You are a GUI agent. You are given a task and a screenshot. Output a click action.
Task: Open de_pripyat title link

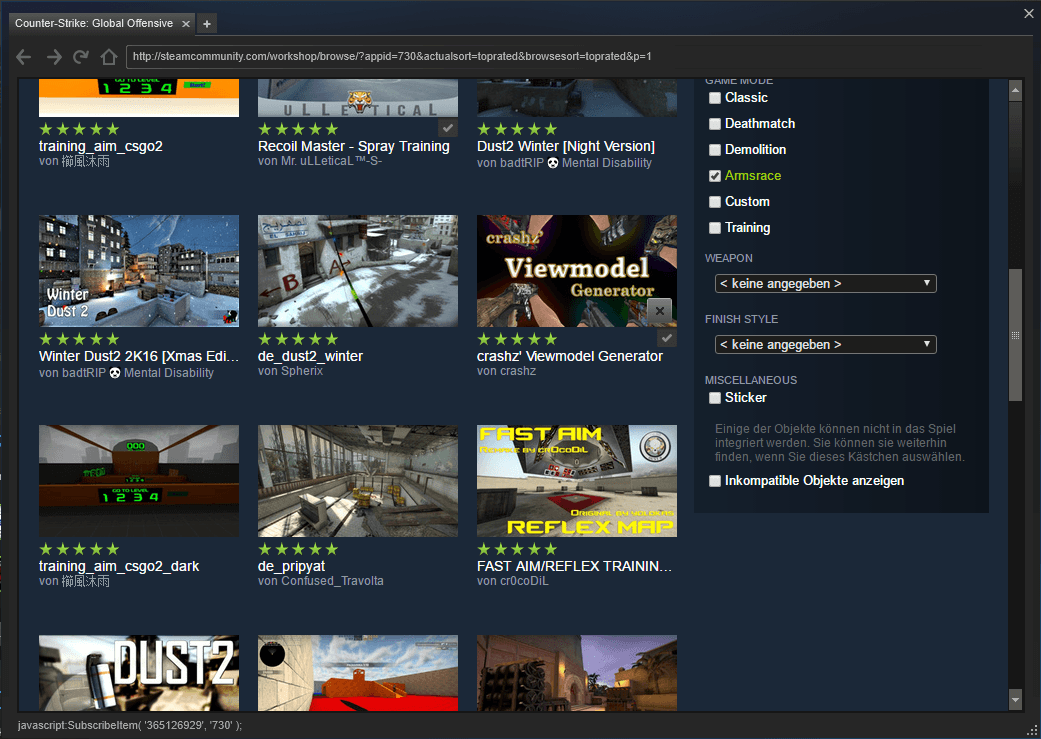pos(292,566)
